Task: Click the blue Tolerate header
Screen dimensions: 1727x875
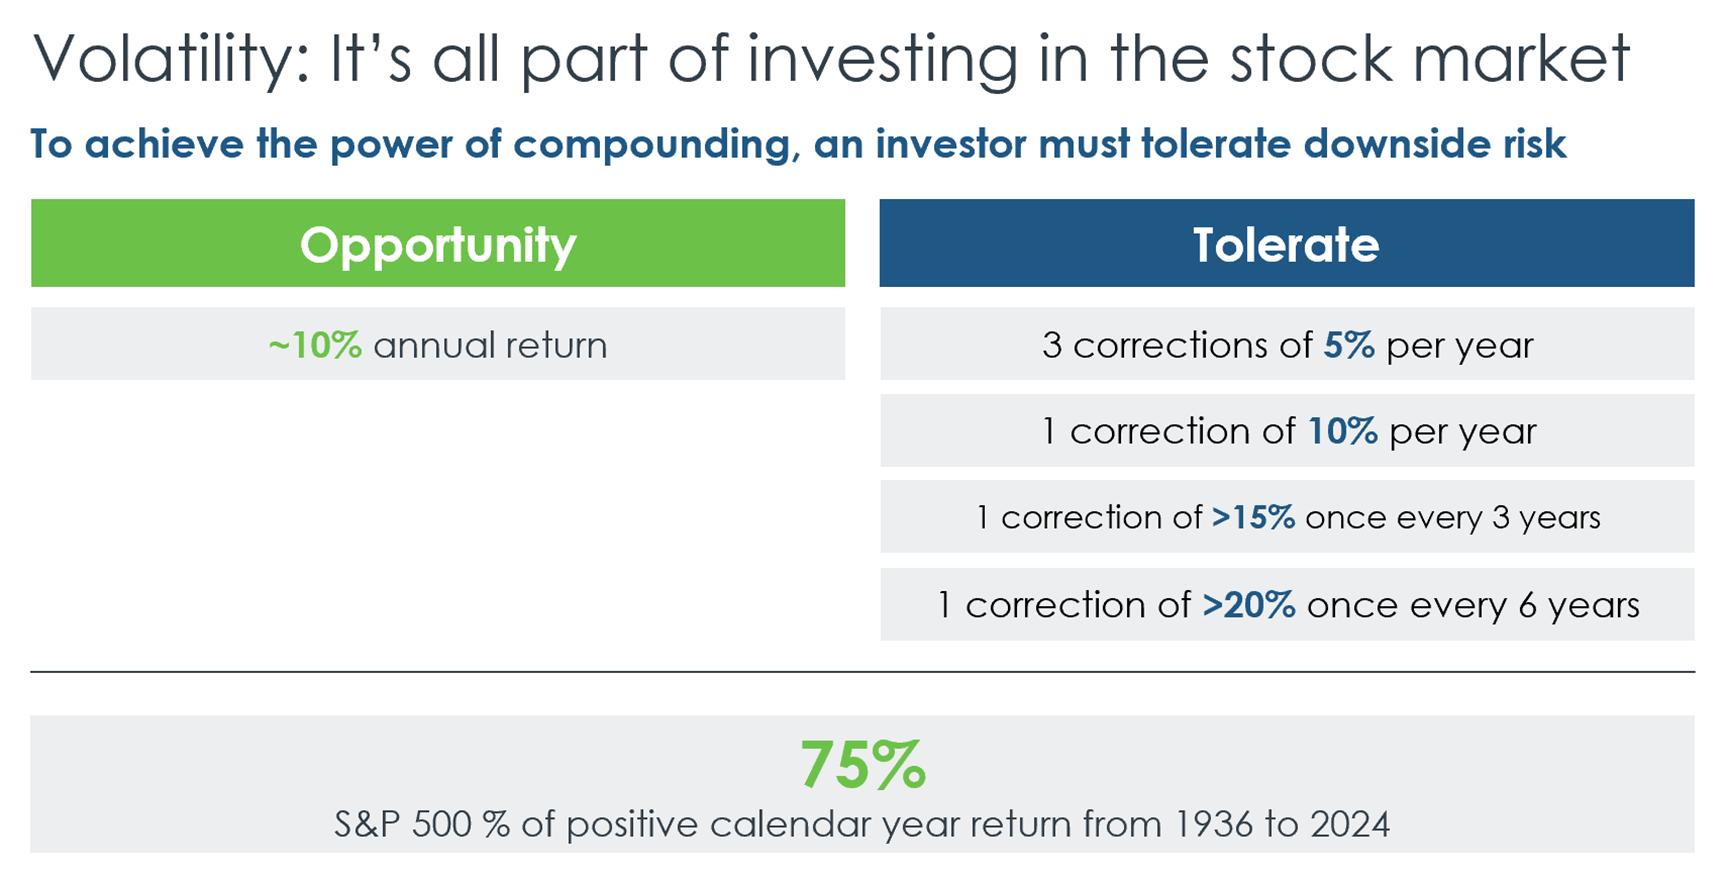Action: 1286,244
